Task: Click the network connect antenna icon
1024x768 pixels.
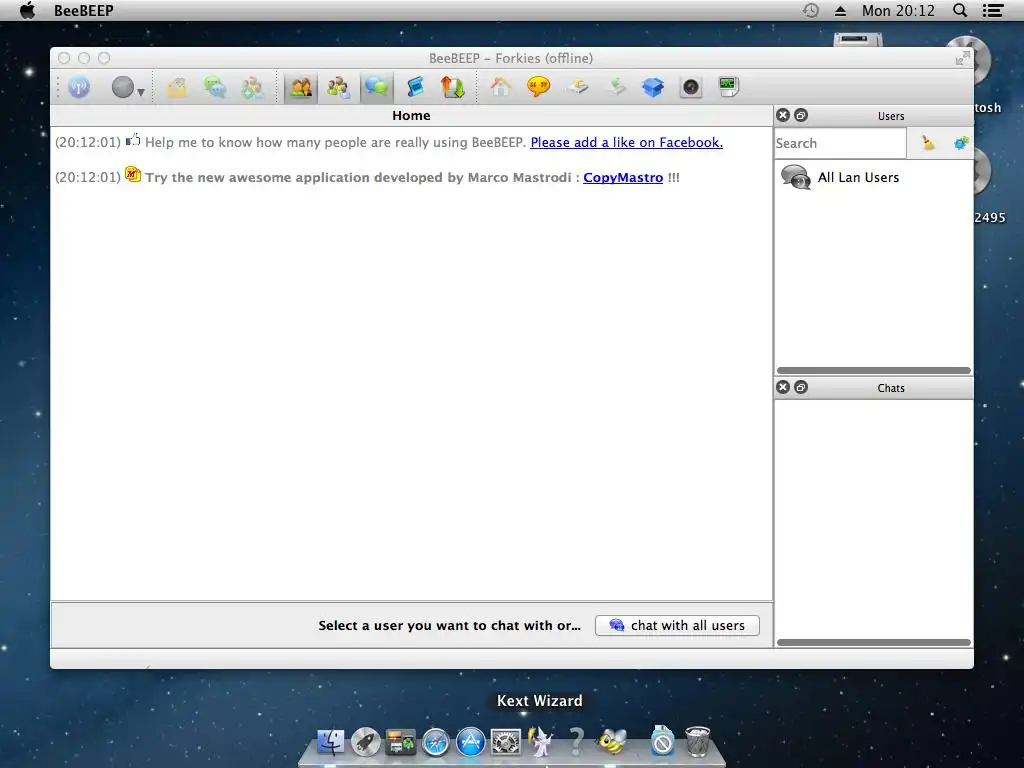Action: coord(79,87)
